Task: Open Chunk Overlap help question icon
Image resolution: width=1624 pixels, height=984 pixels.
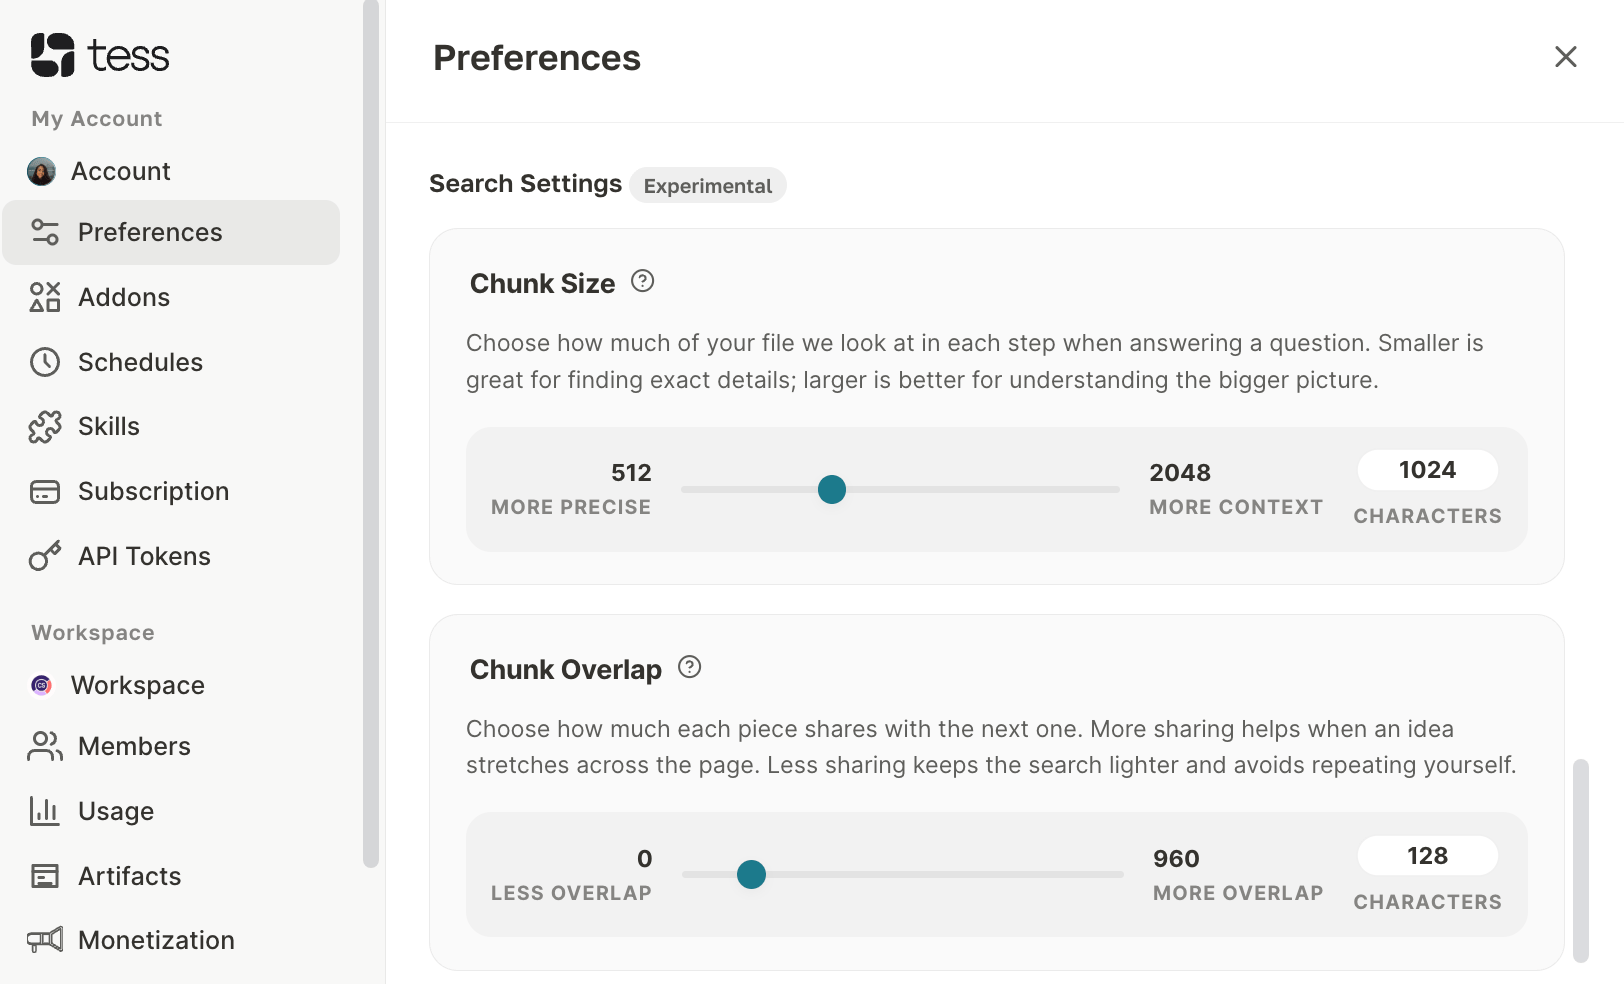Action: [x=690, y=667]
